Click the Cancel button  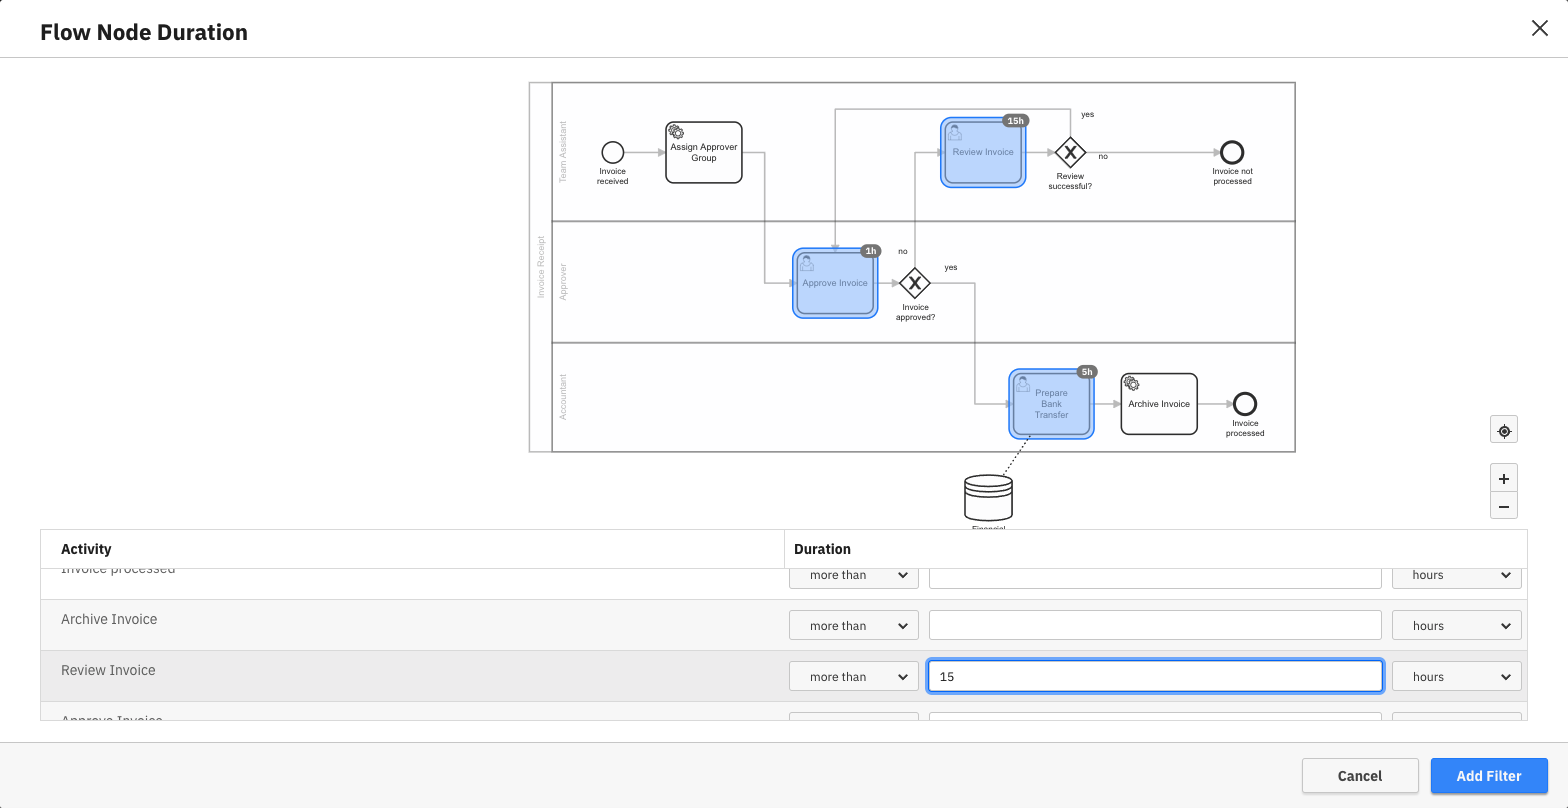1359,776
